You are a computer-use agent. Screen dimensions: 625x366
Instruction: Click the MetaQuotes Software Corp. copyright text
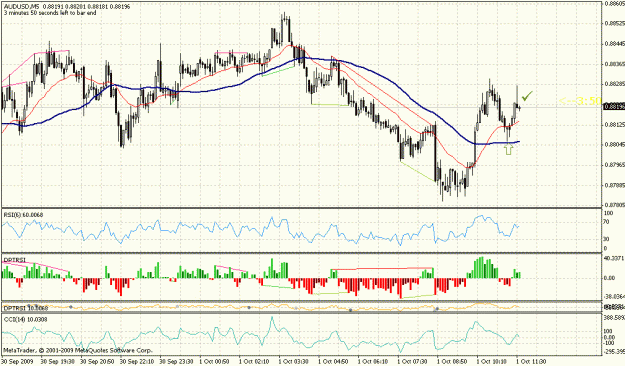click(x=78, y=350)
